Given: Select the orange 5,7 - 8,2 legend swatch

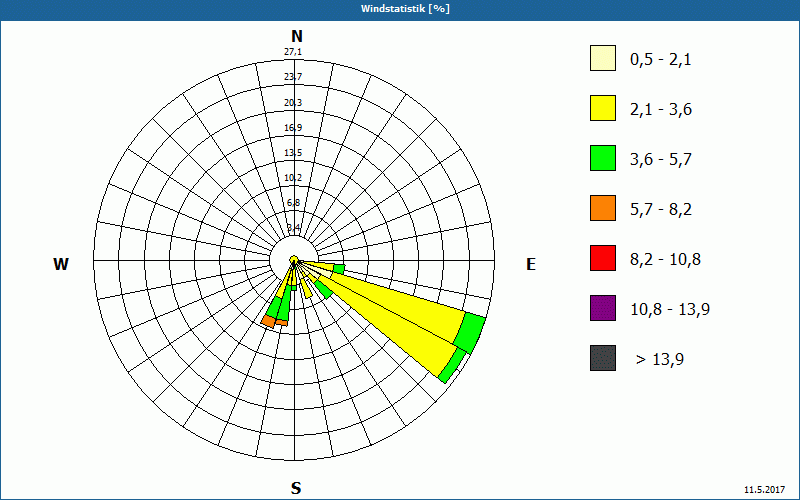Looking at the screenshot, I should click(x=603, y=208).
